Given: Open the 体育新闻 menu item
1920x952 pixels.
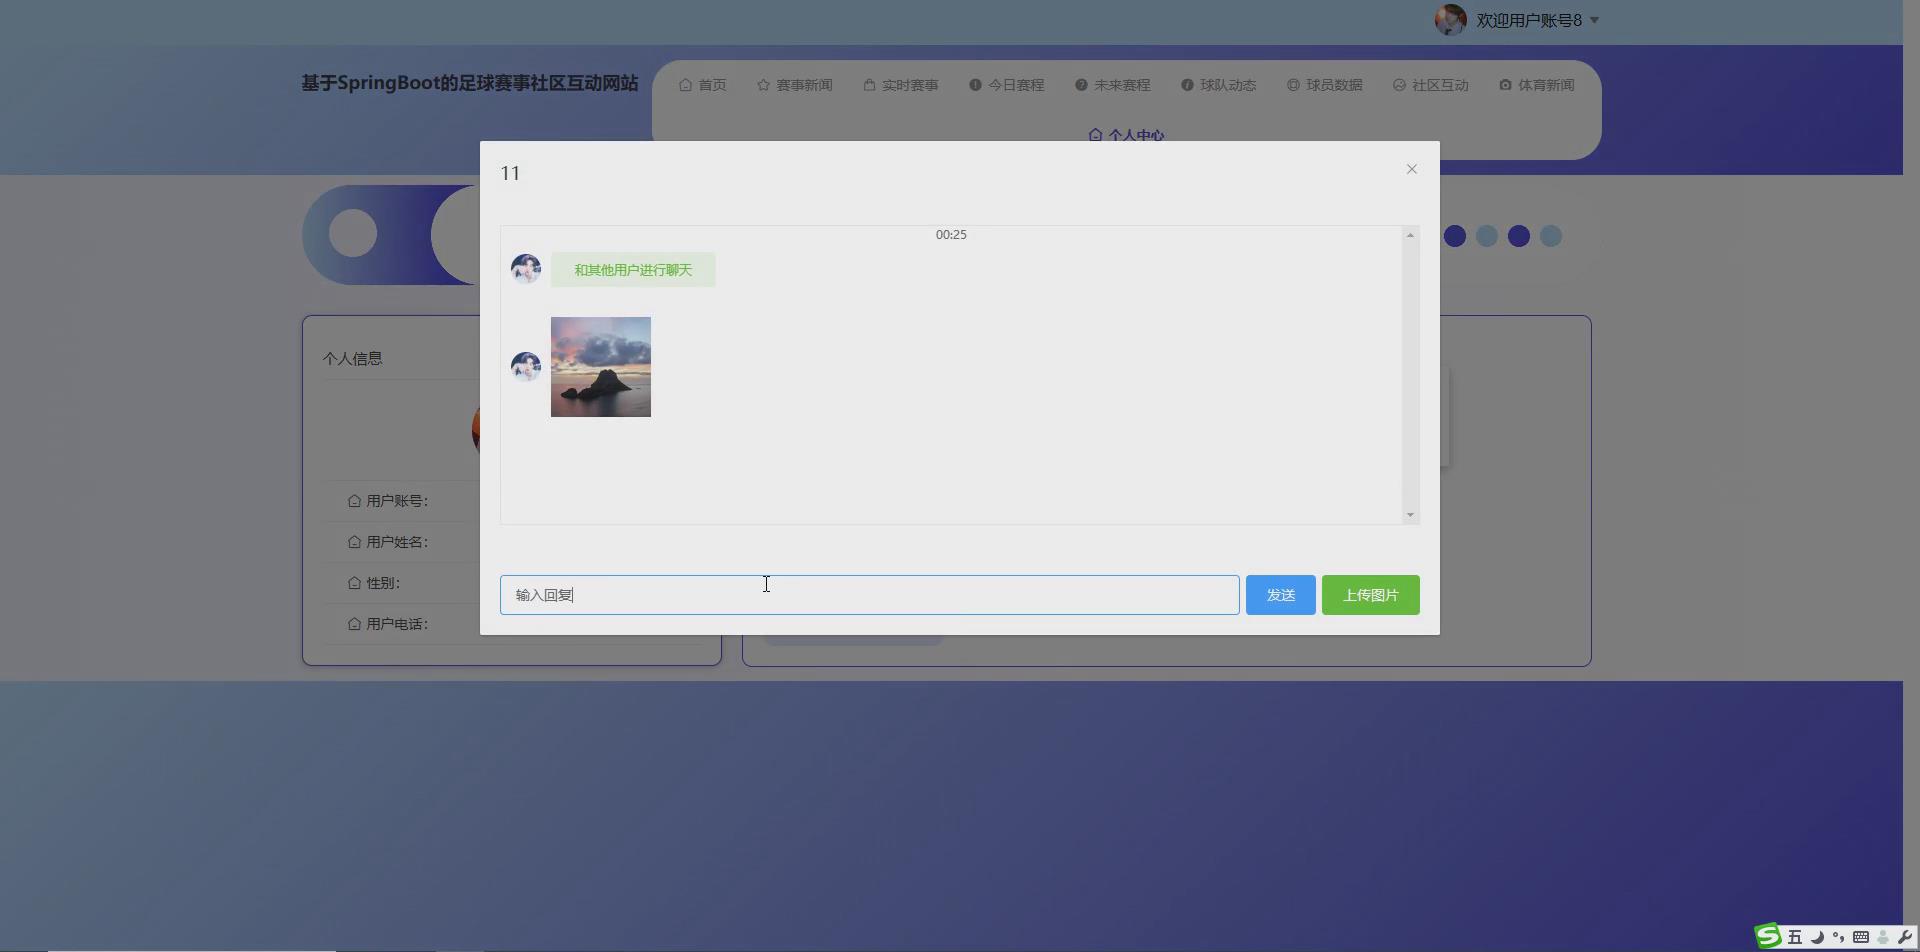Looking at the screenshot, I should [1536, 85].
